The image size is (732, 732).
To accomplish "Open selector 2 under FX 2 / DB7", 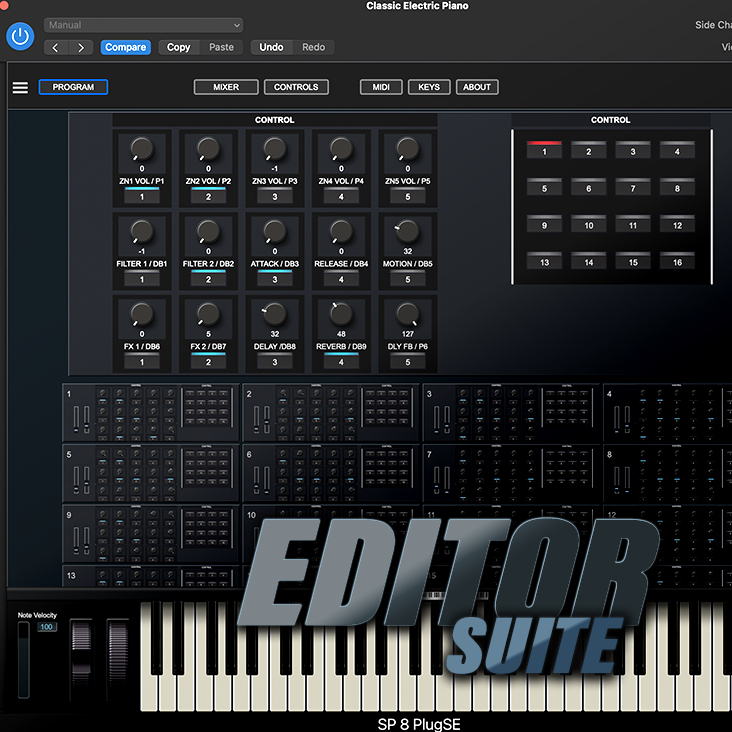I will point(208,361).
